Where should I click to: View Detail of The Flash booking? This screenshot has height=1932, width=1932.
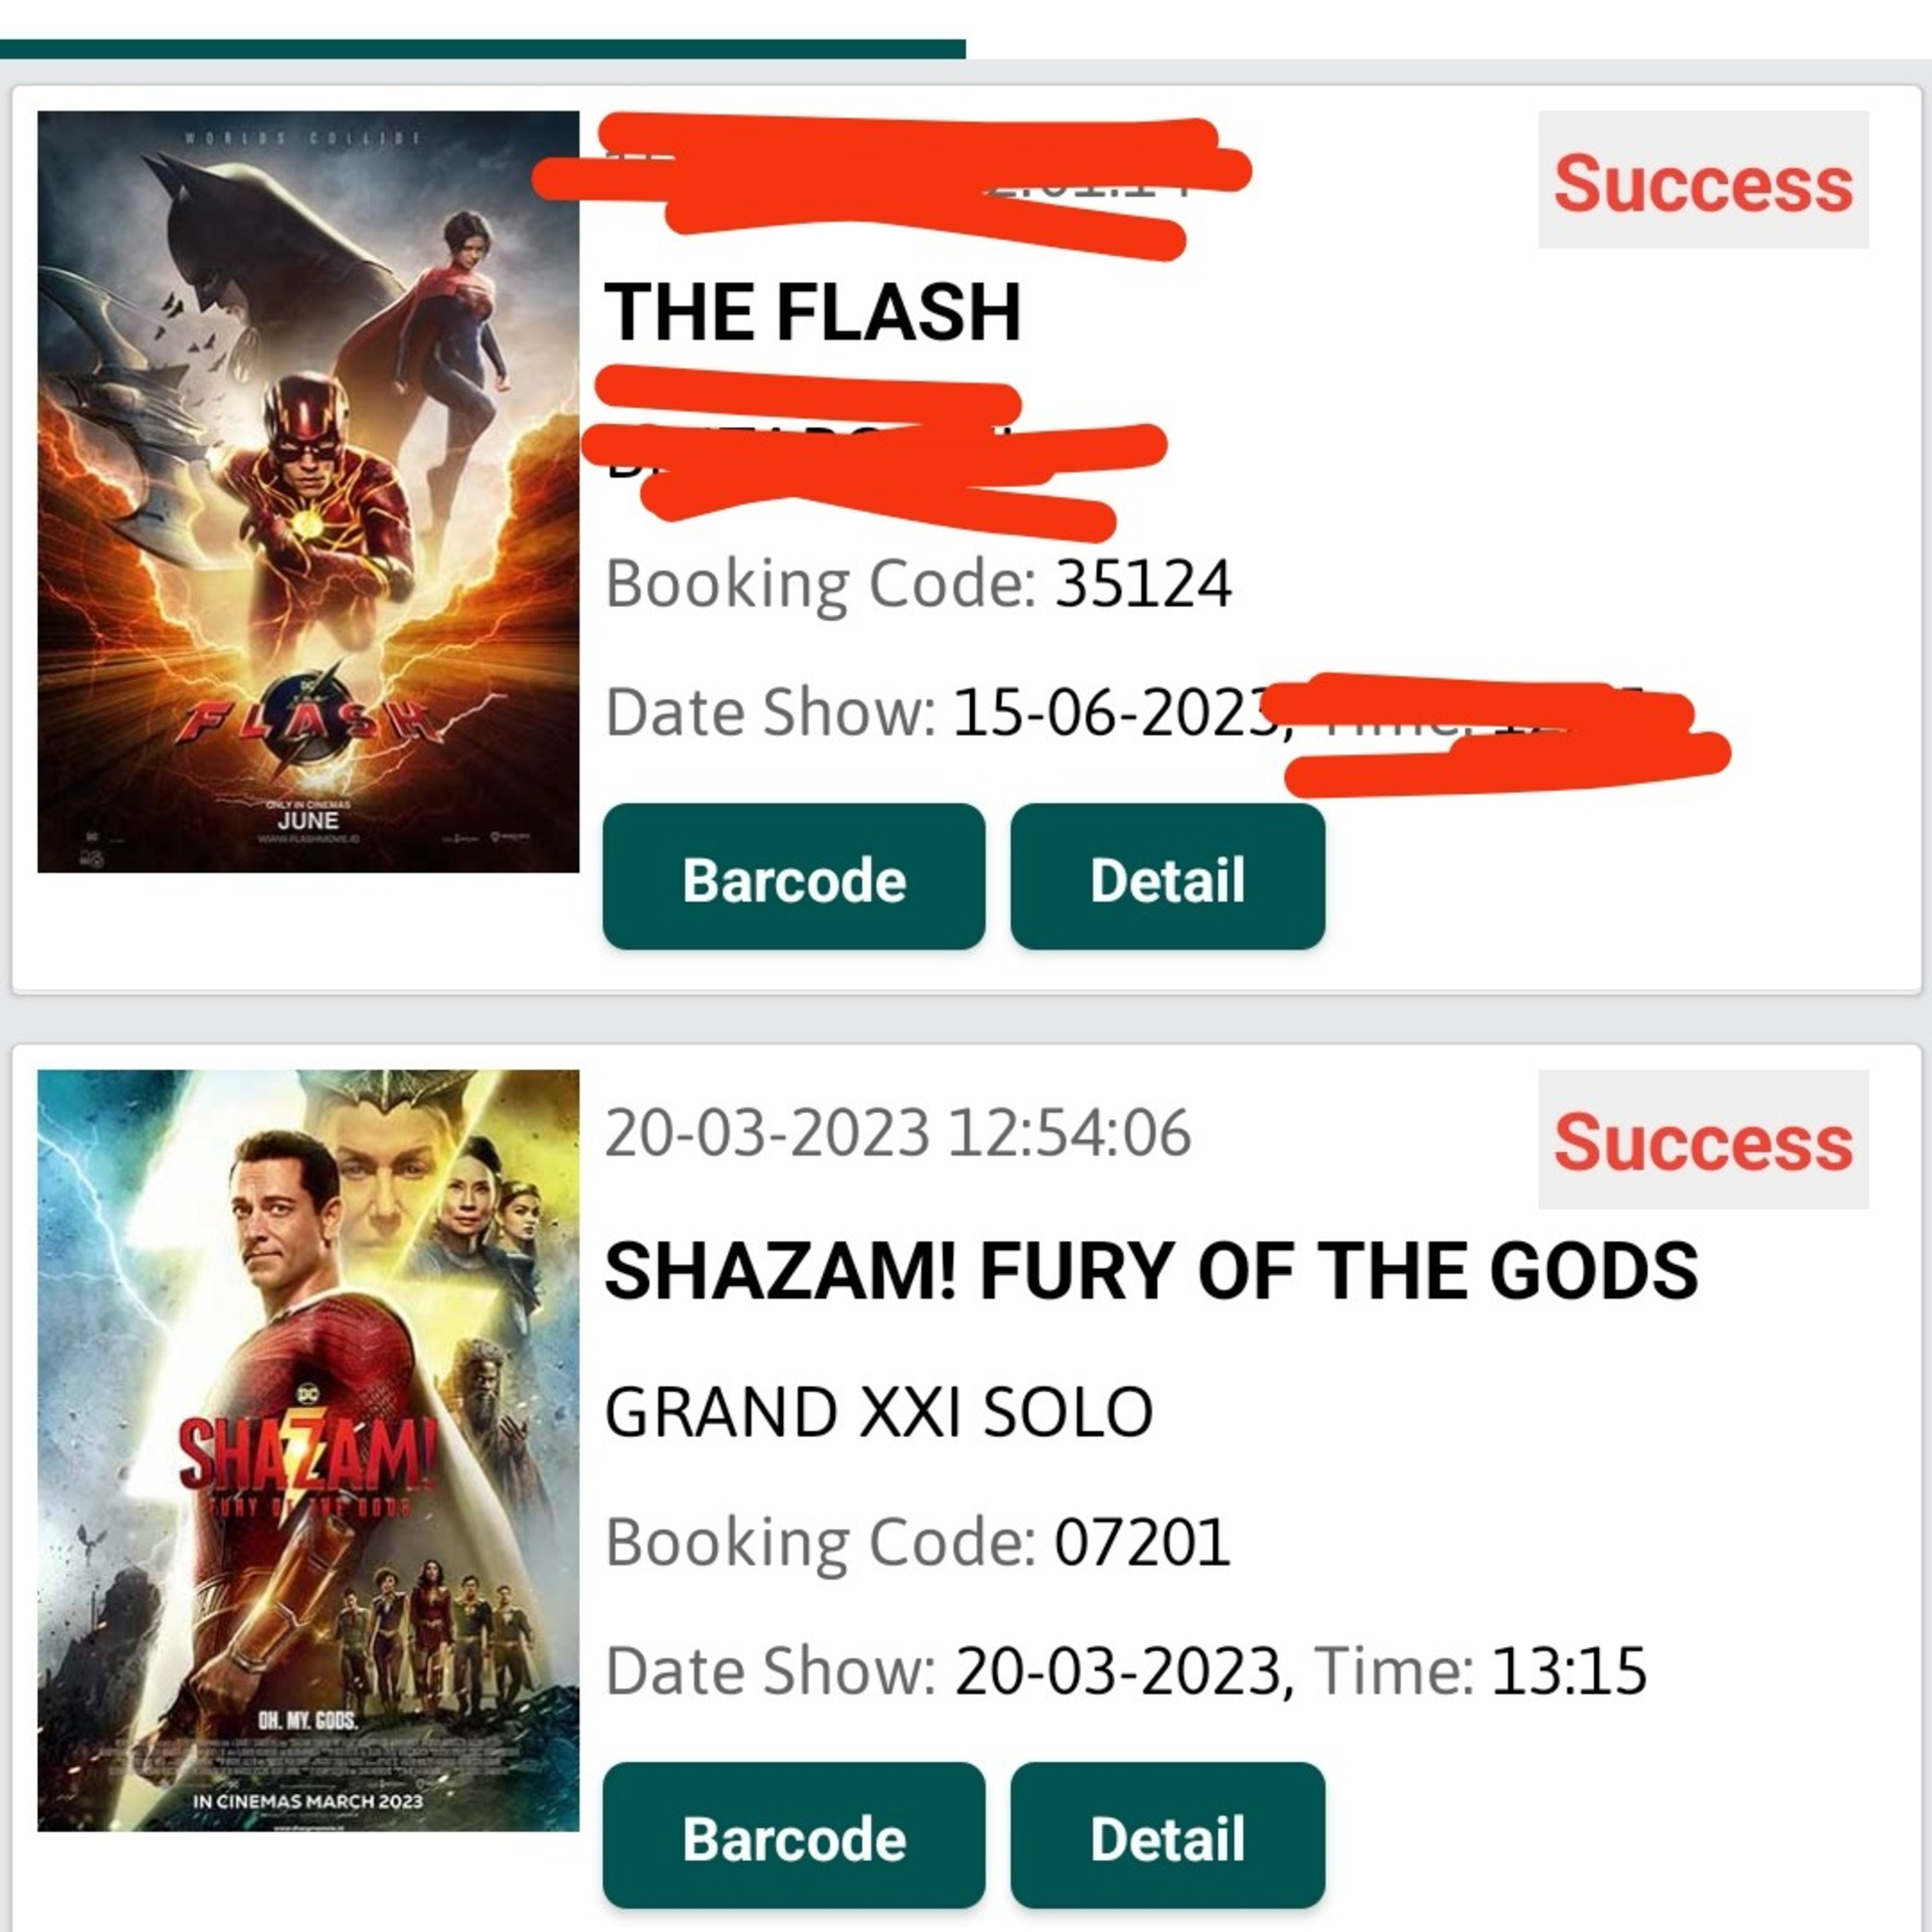point(1167,877)
